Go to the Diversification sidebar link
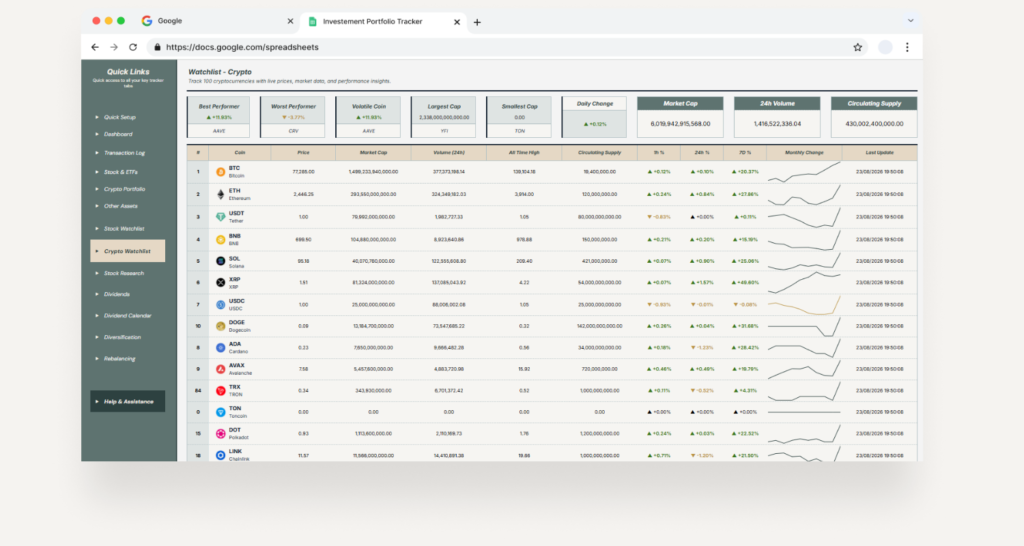Screen dimensions: 1024x546 pos(122,338)
